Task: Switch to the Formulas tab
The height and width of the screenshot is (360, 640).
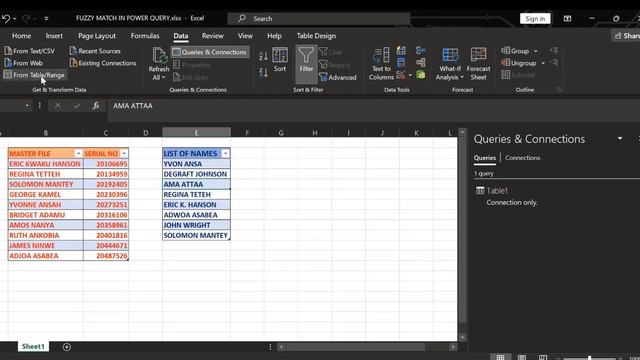Action: click(x=145, y=36)
